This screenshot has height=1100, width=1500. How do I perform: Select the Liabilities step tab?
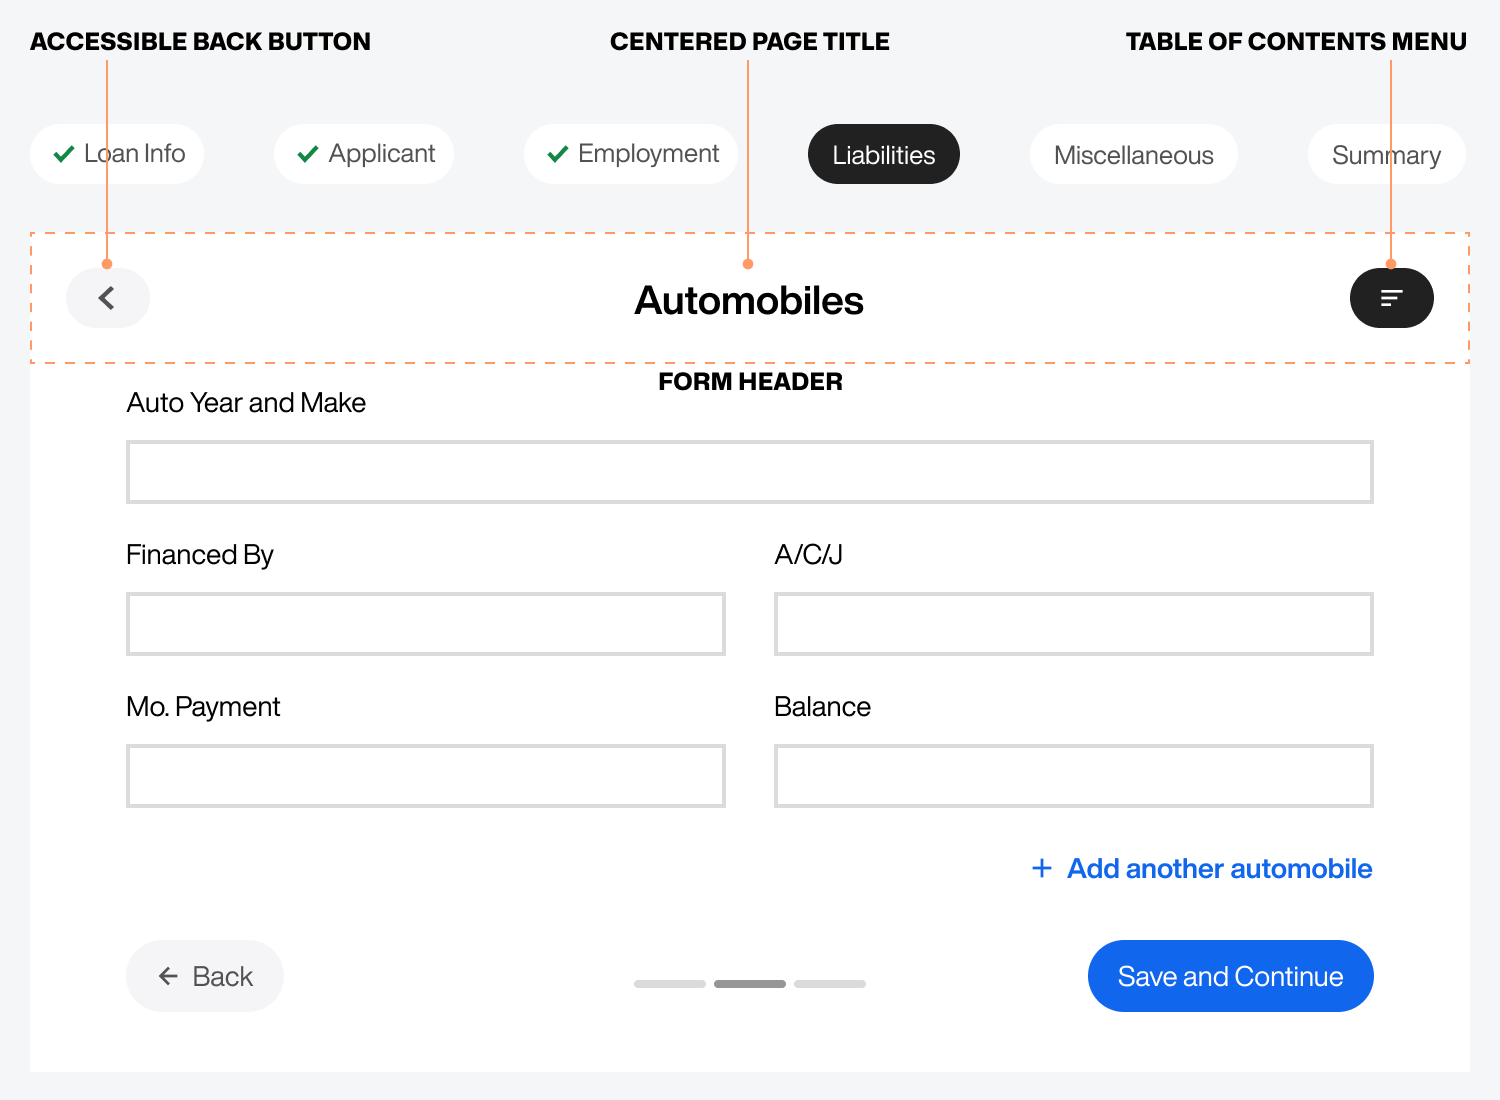[x=883, y=154]
